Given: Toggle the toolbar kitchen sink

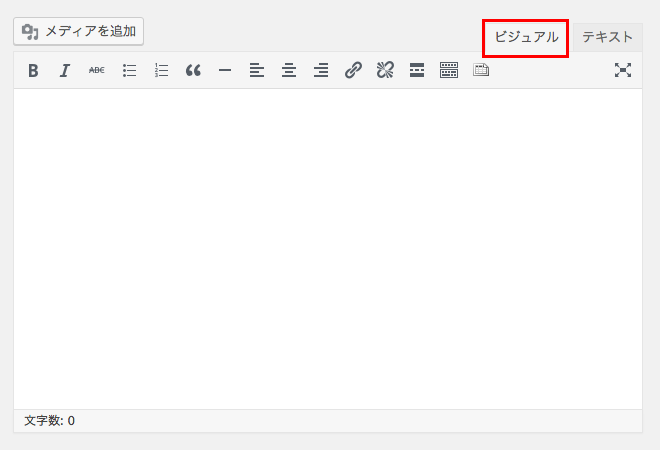Looking at the screenshot, I should tap(449, 70).
